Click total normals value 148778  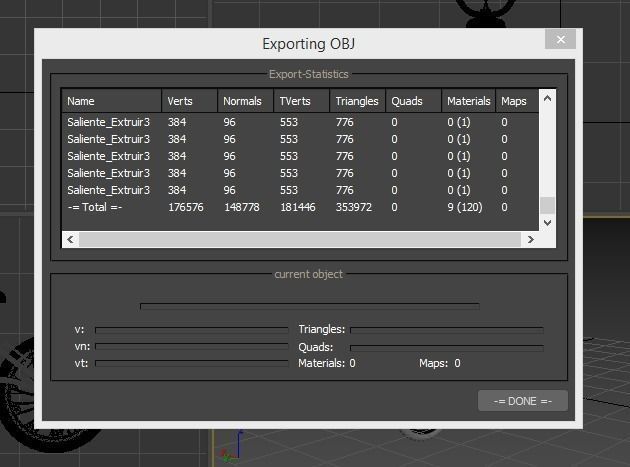point(242,207)
